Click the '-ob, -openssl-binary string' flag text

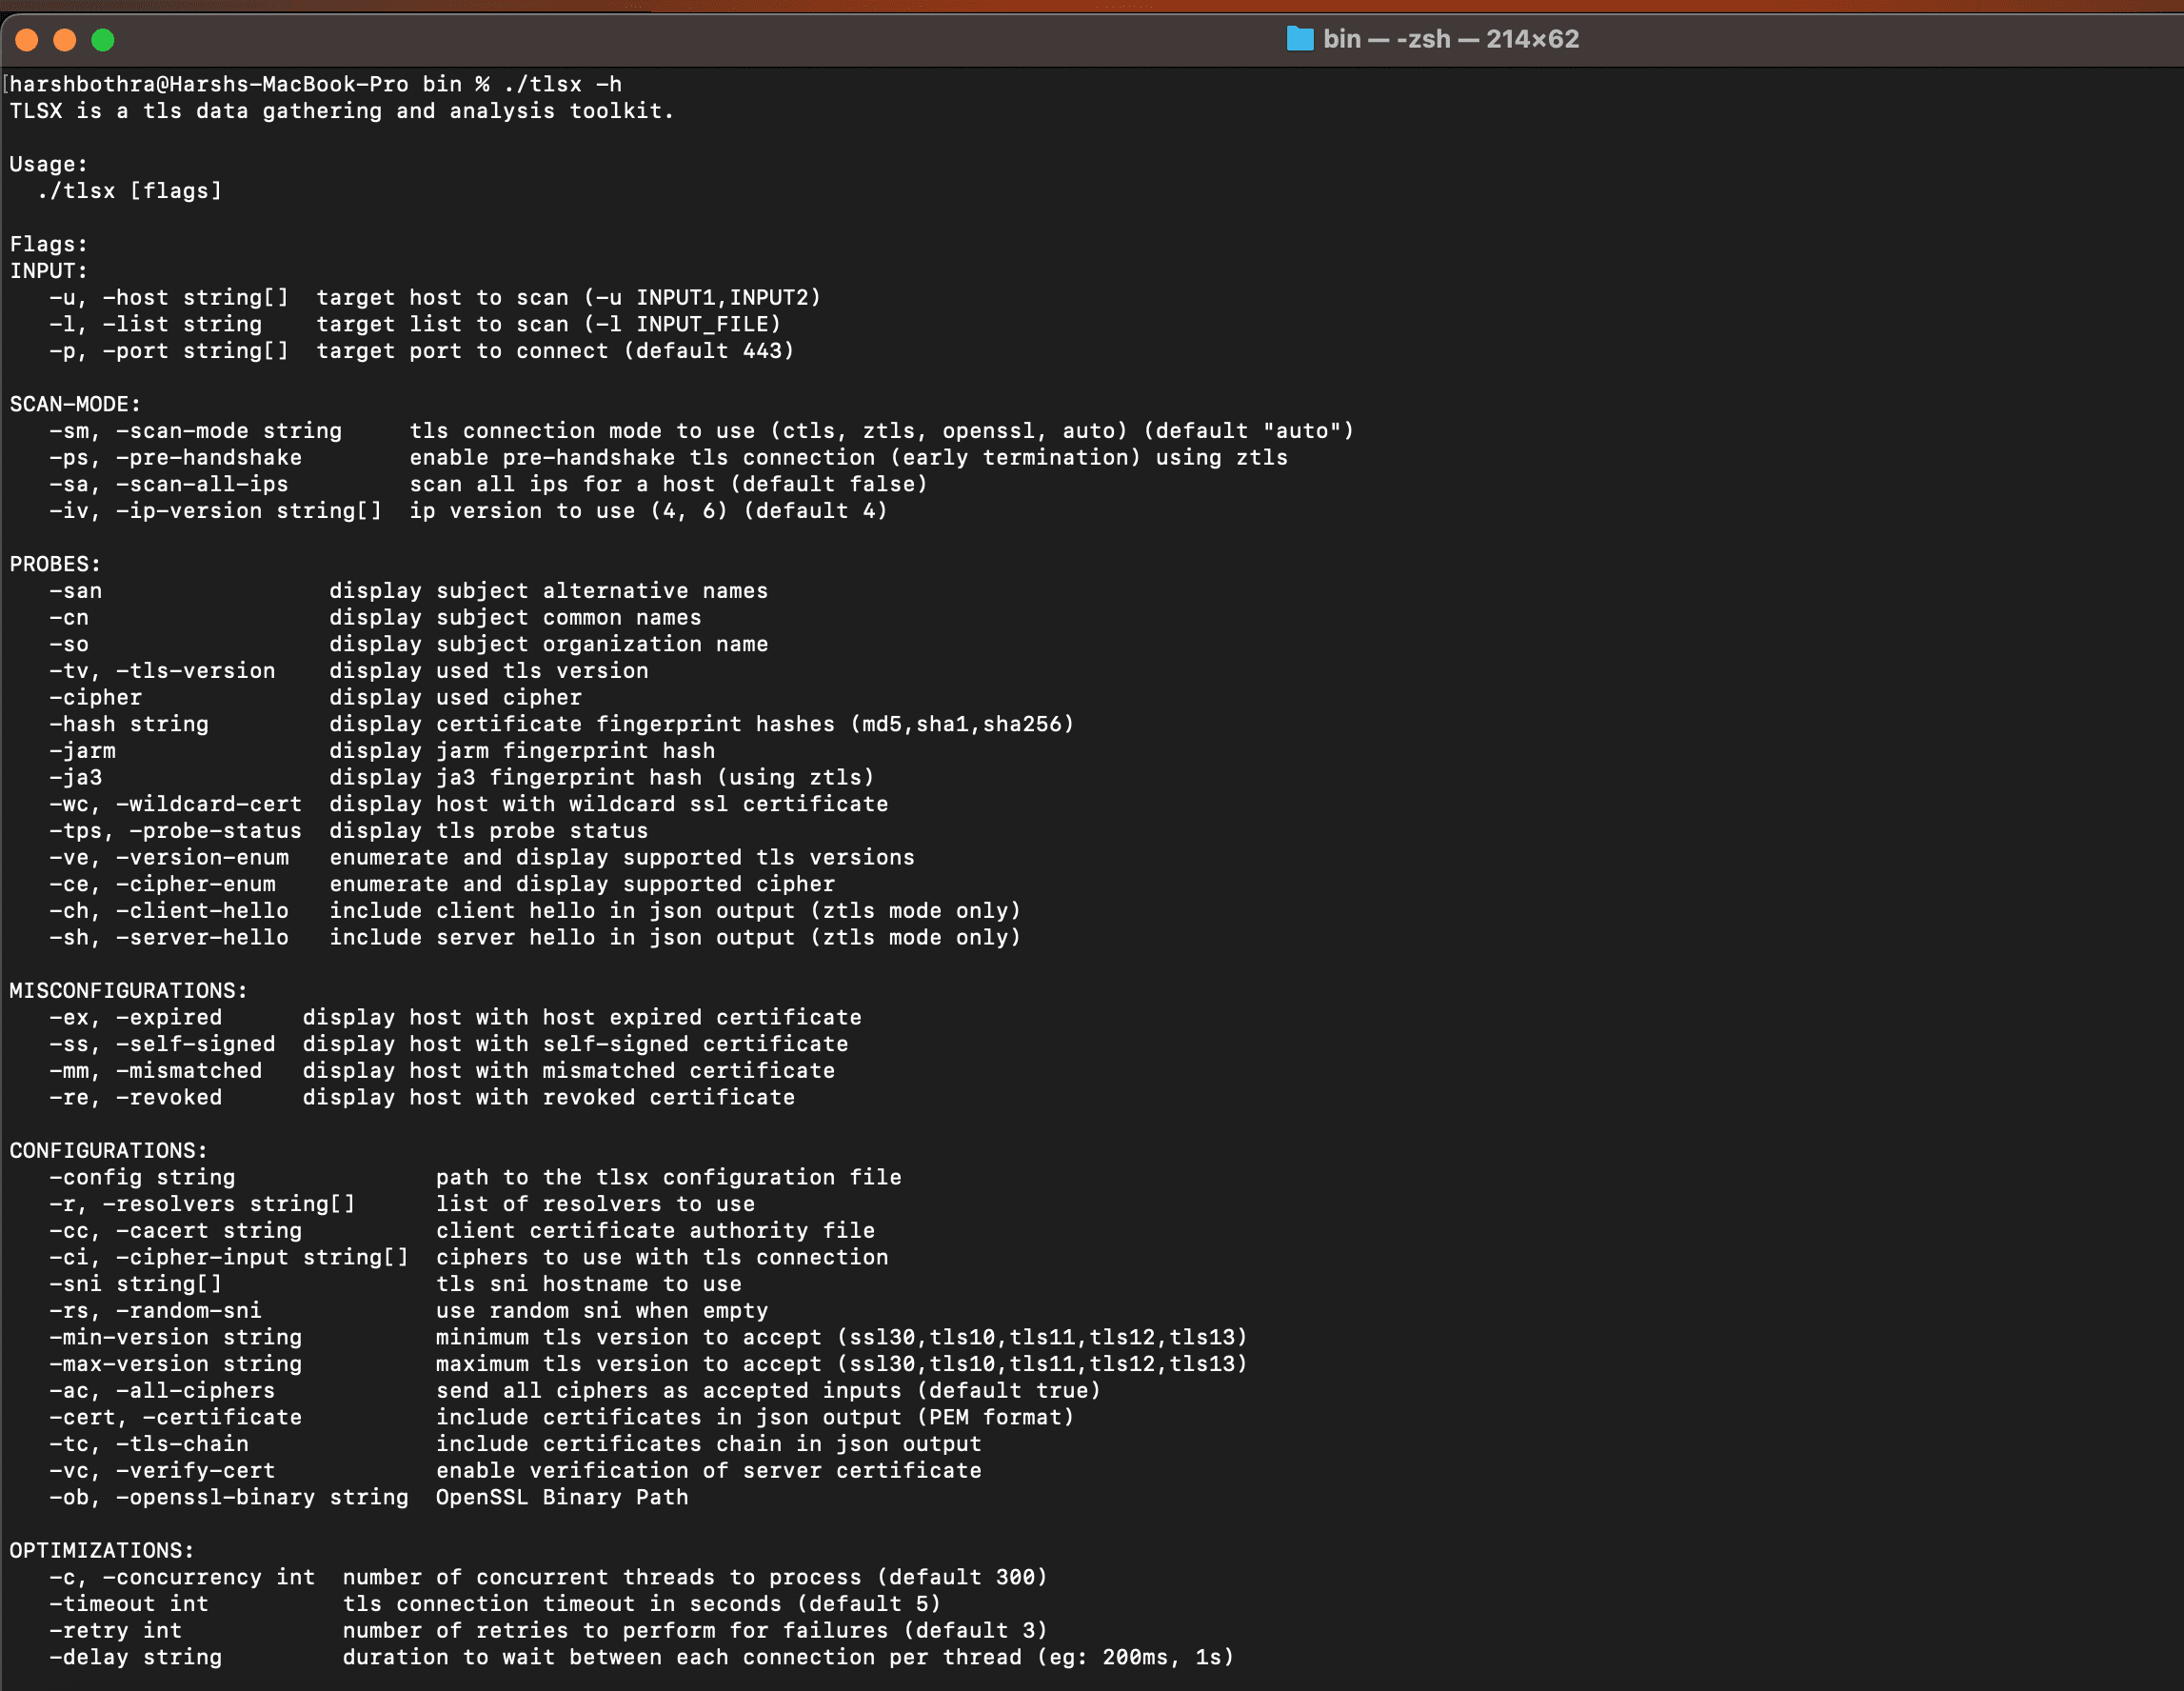coord(228,1497)
